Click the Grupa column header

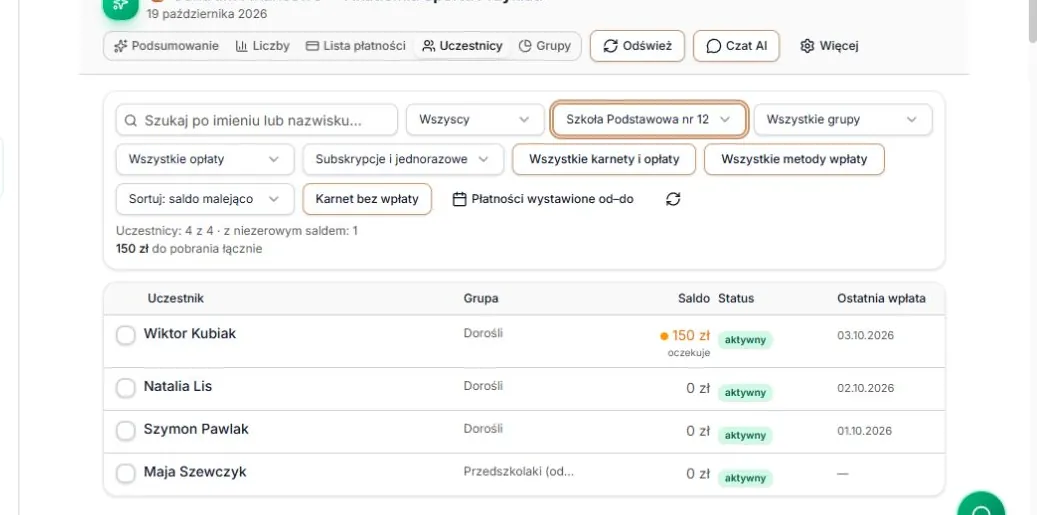[481, 299]
